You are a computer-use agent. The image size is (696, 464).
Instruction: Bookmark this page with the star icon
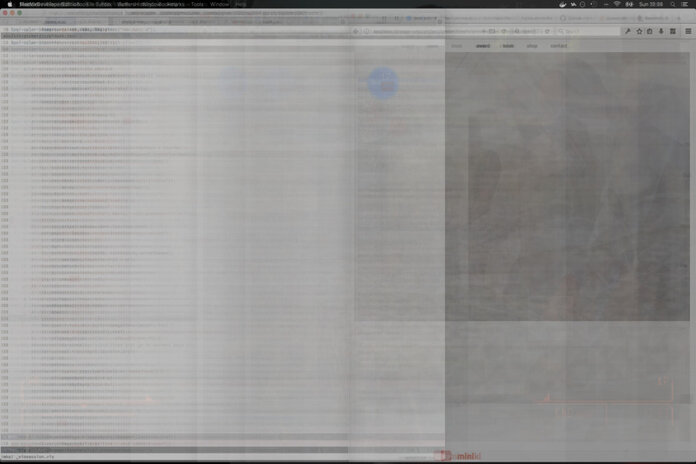(x=639, y=31)
